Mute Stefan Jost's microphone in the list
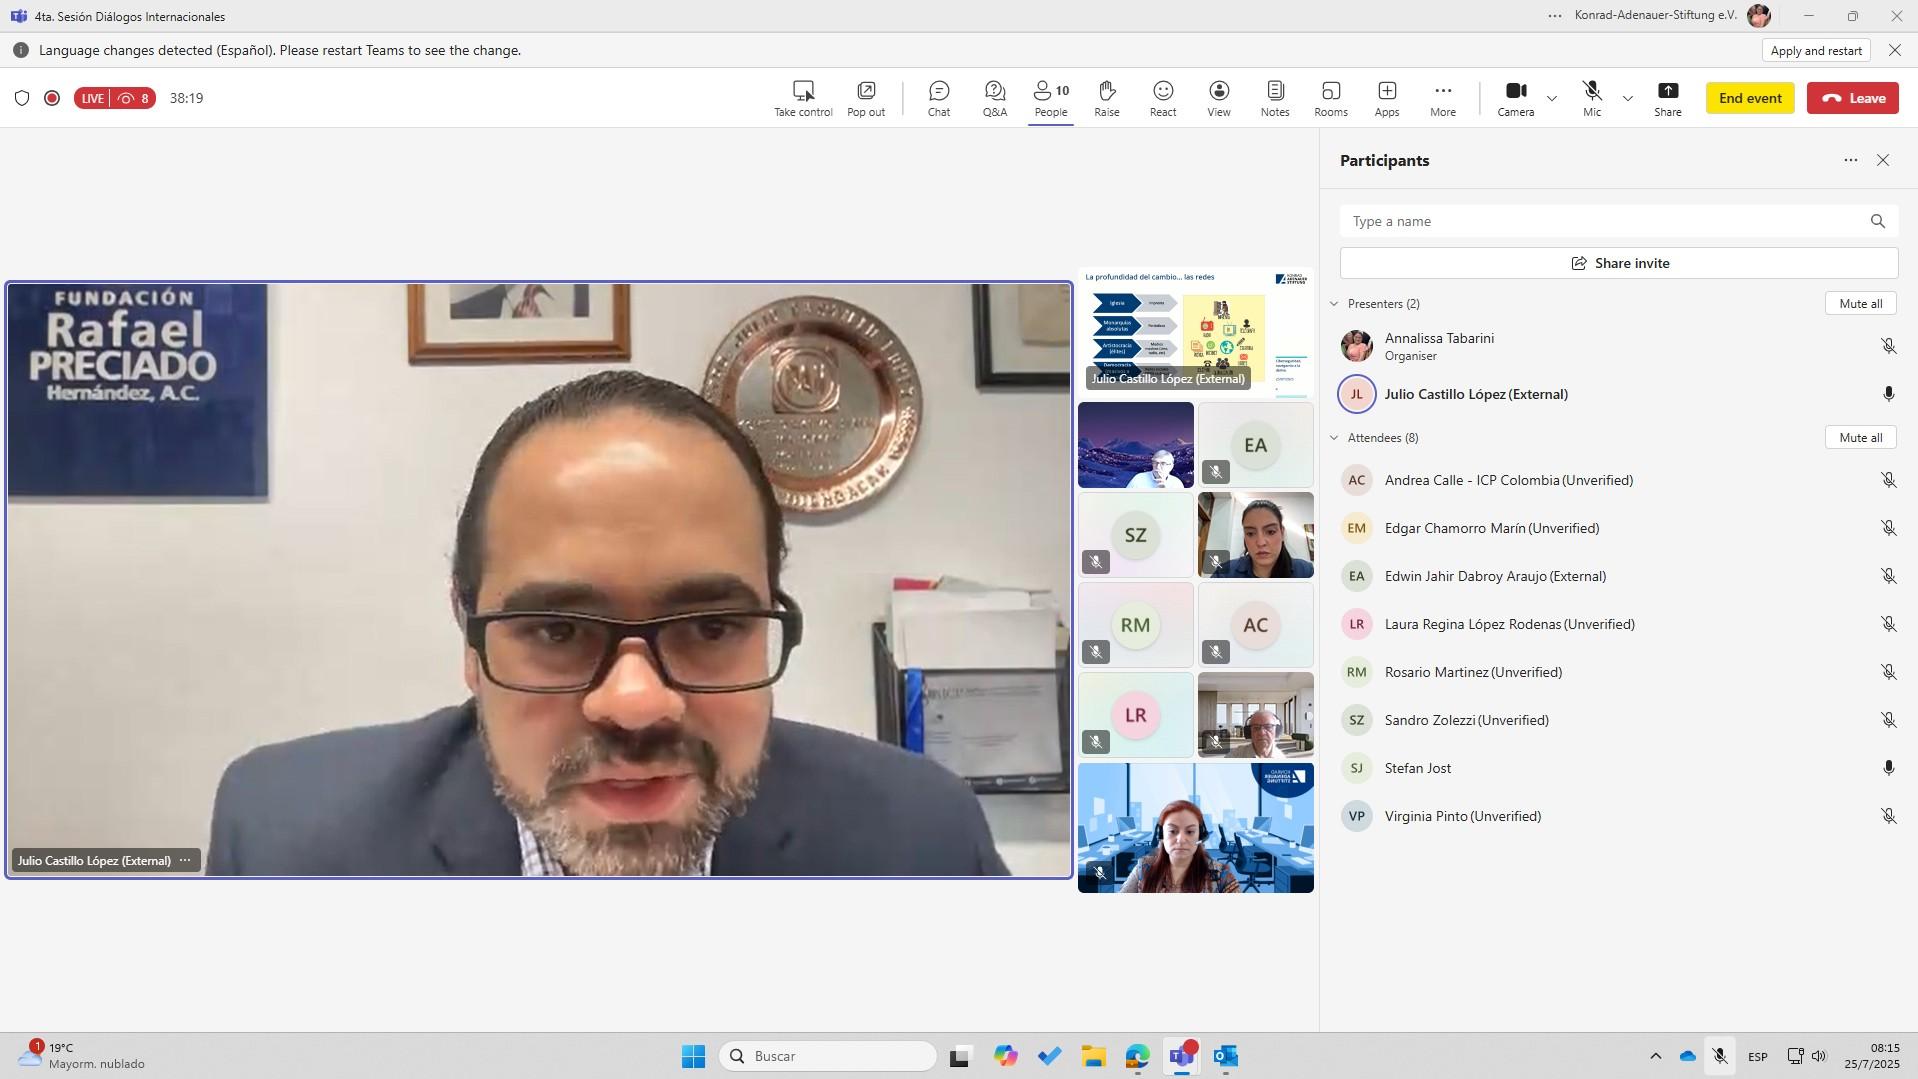 click(1888, 768)
